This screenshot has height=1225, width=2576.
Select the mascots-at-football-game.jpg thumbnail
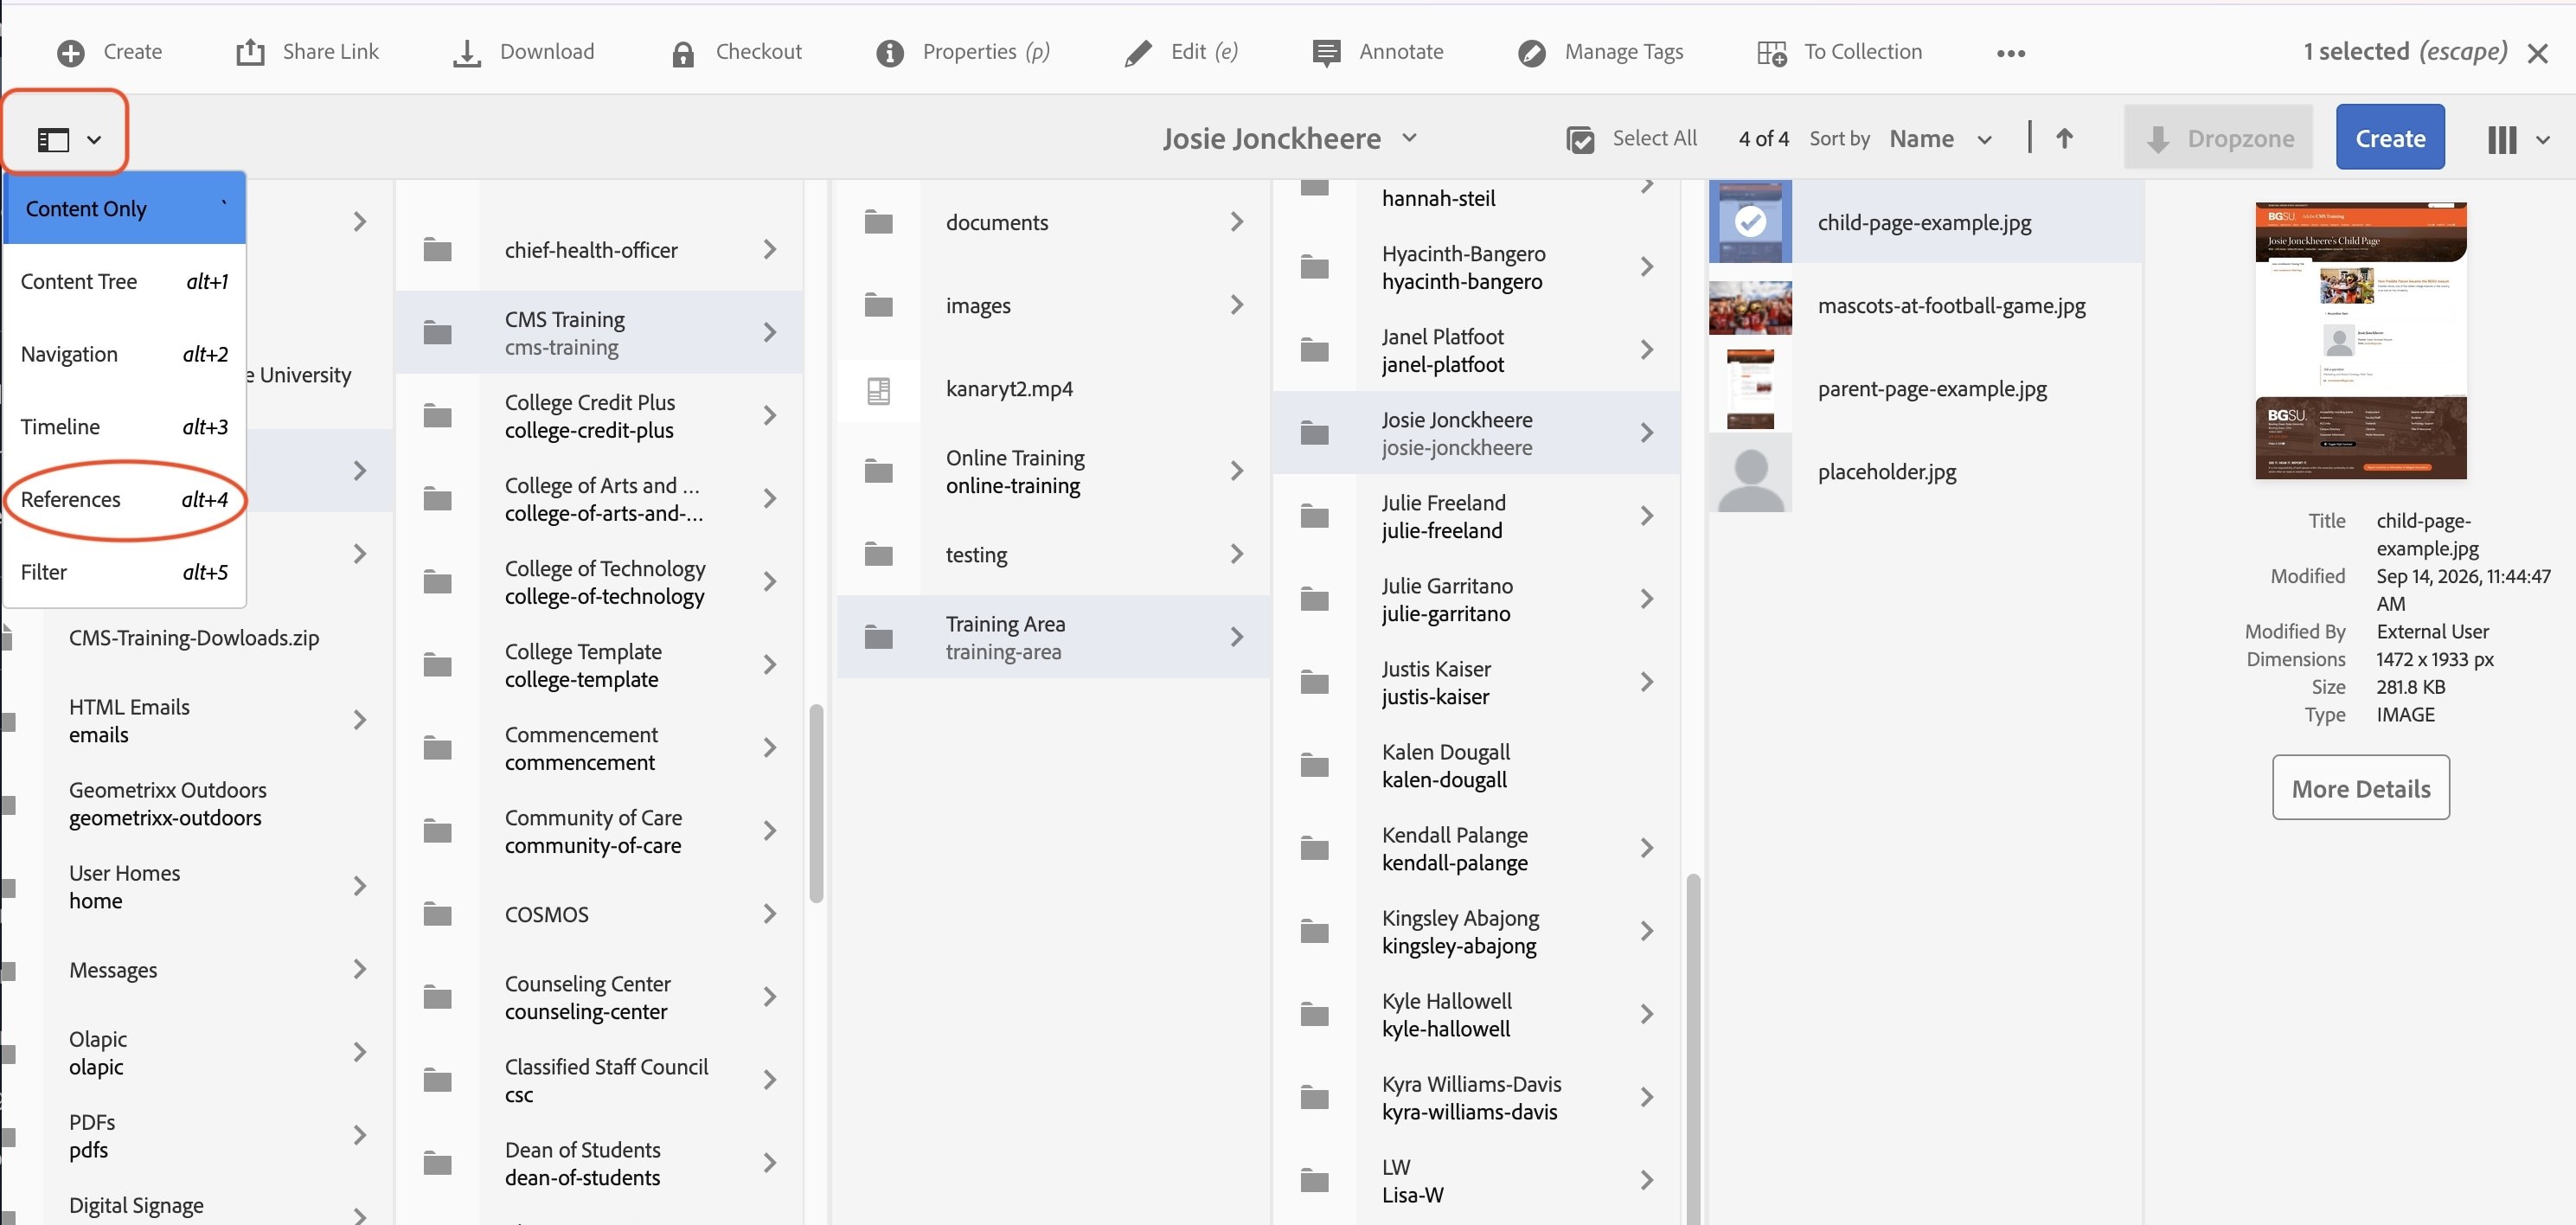(1750, 306)
